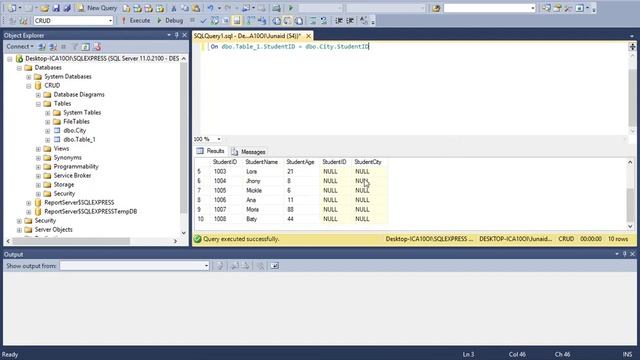Screen dimensions: 640x360
Task: Click the Change Connection icon
Action: coord(23,20)
